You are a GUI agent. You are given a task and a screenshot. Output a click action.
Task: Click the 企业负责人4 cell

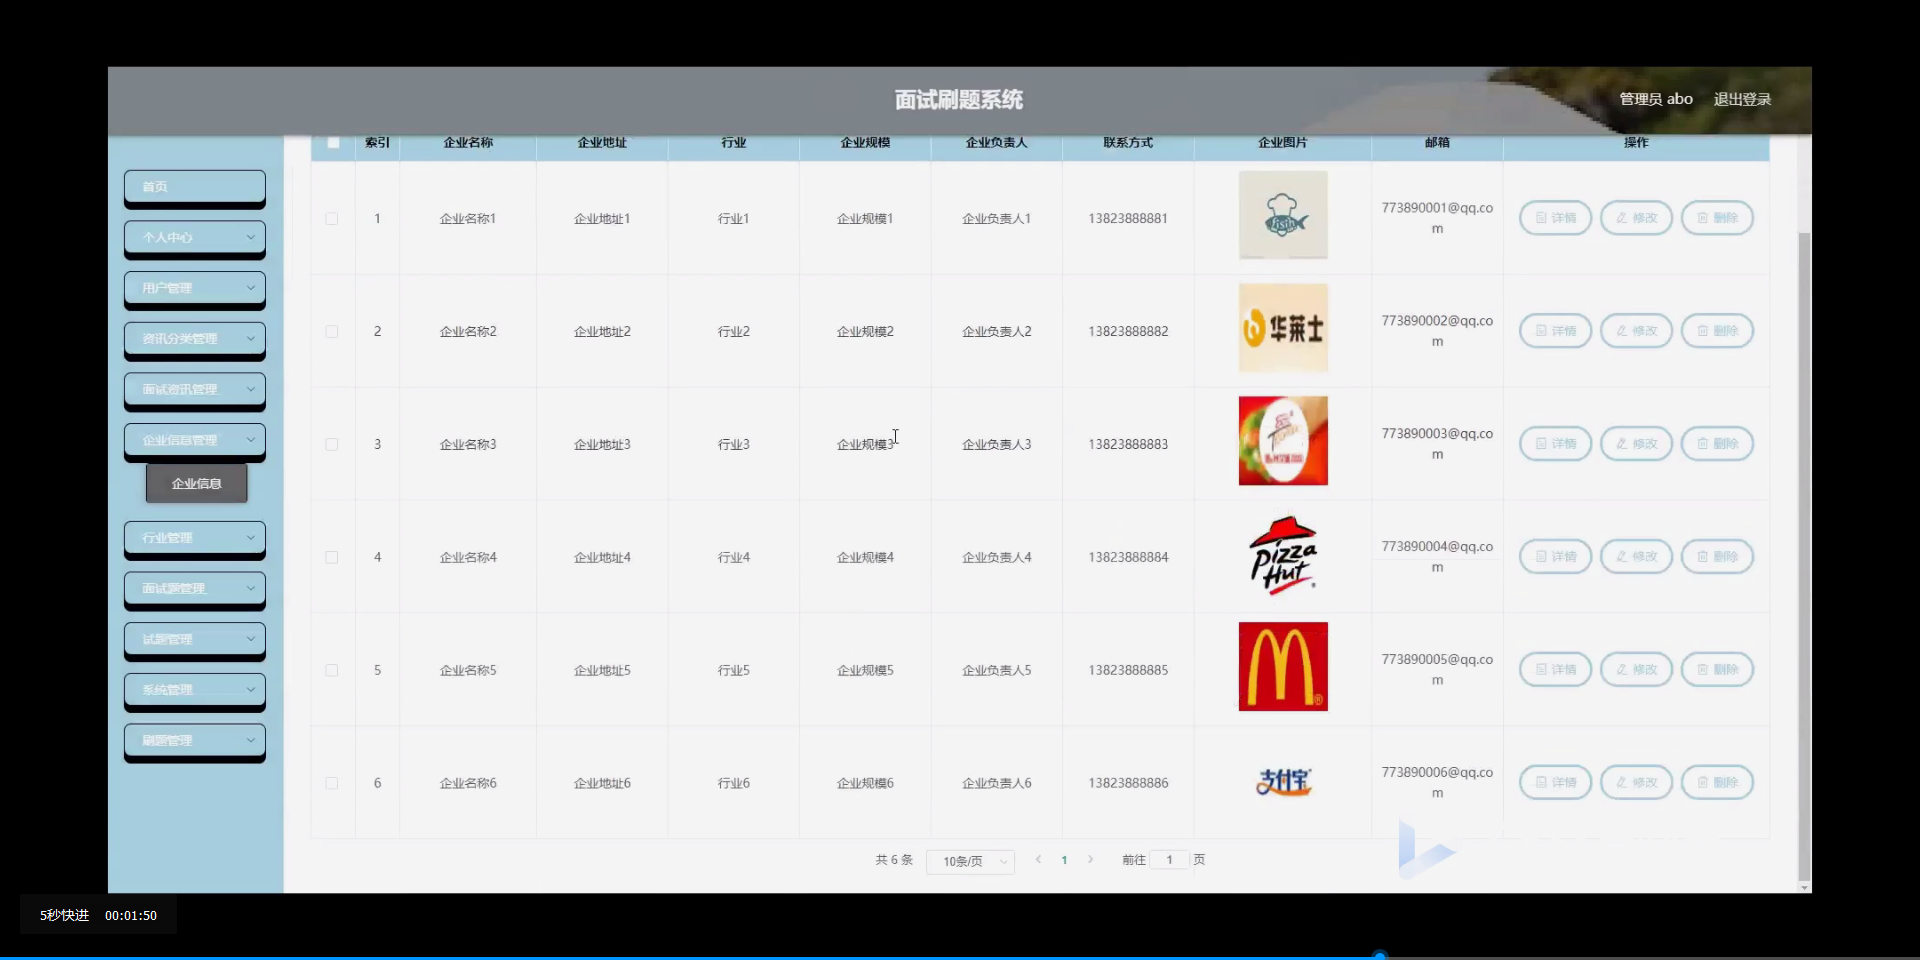997,557
